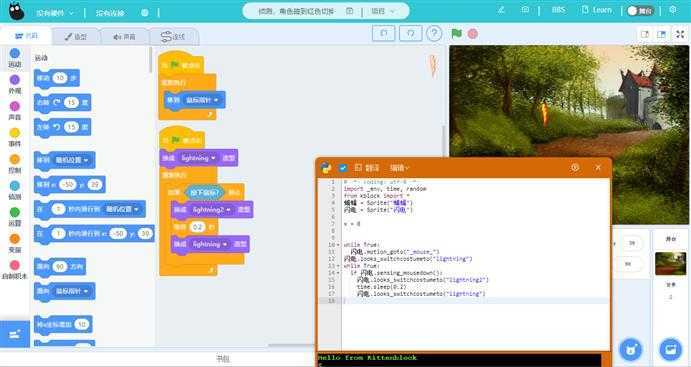Click the 0.2 value in wait block
The width and height of the screenshot is (691, 367).
point(197,227)
